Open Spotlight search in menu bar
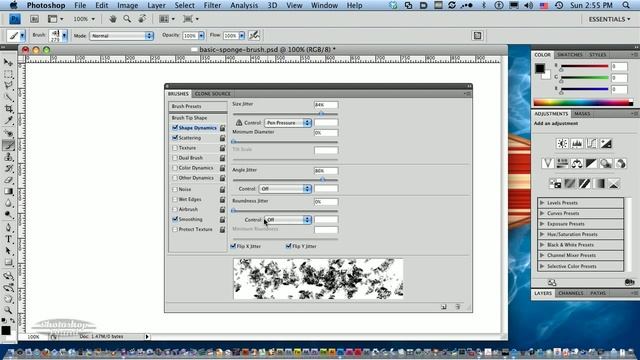The image size is (640, 360). 626,5
